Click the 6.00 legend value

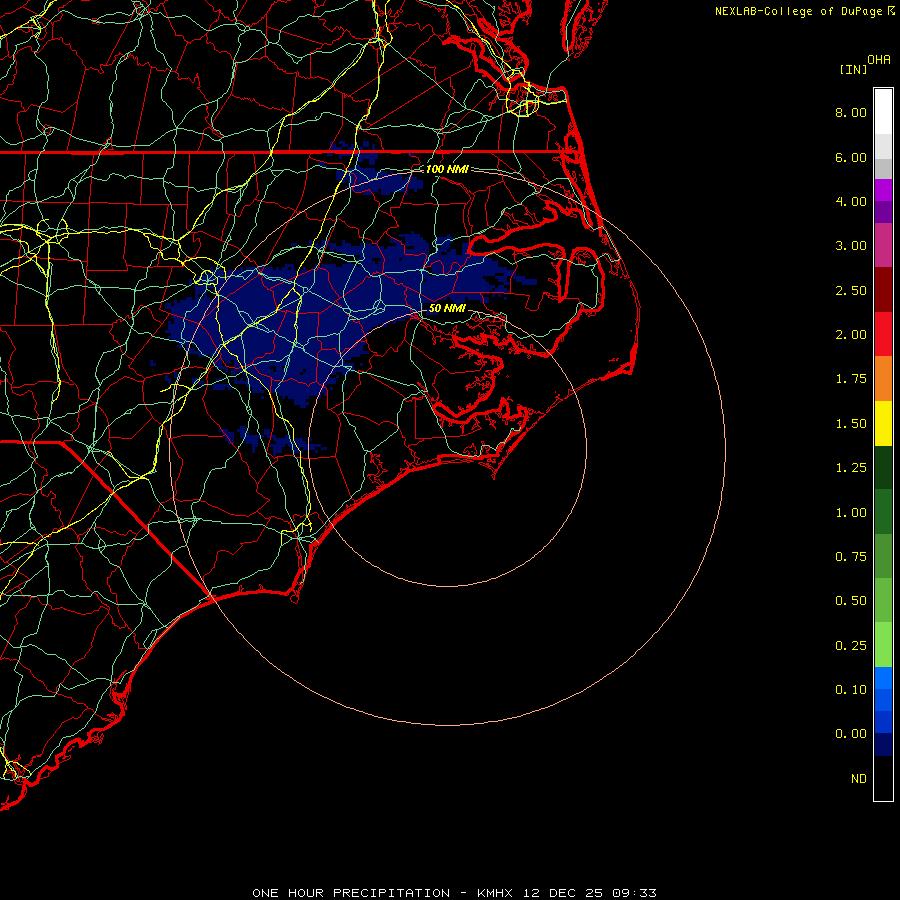coord(851,157)
